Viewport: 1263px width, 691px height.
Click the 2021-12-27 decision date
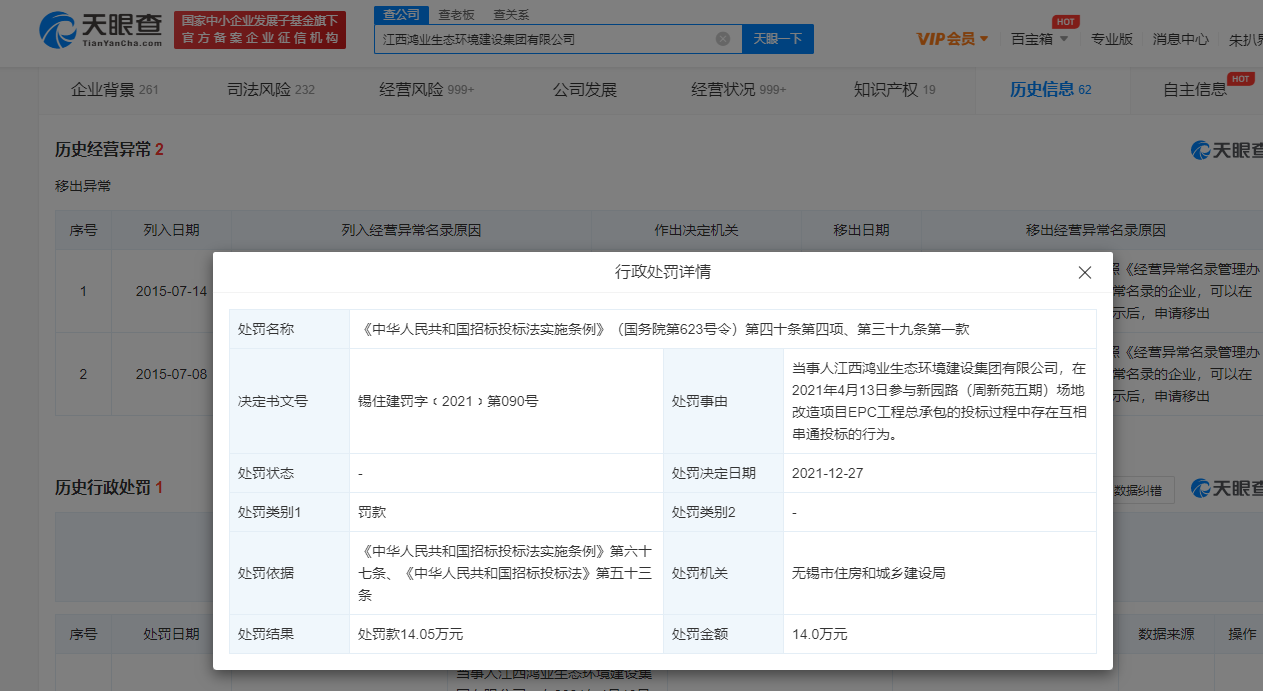point(827,473)
